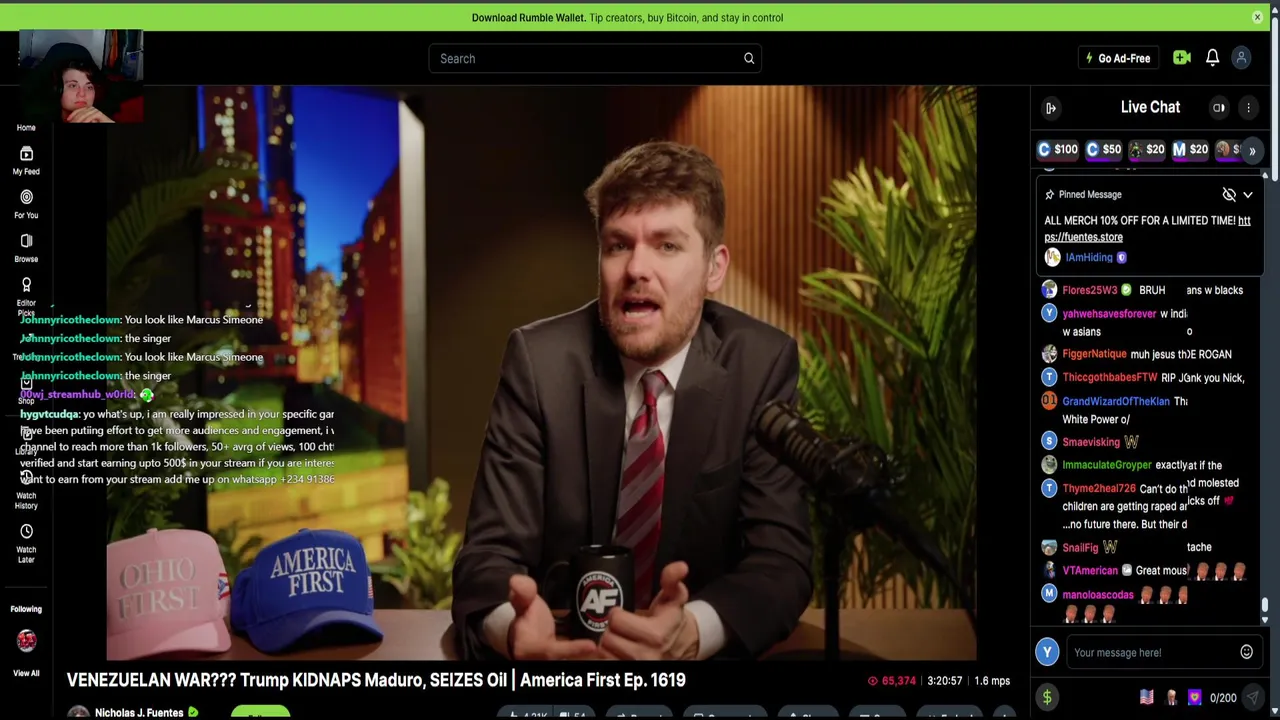Send the chat message arrow

coord(1252,698)
